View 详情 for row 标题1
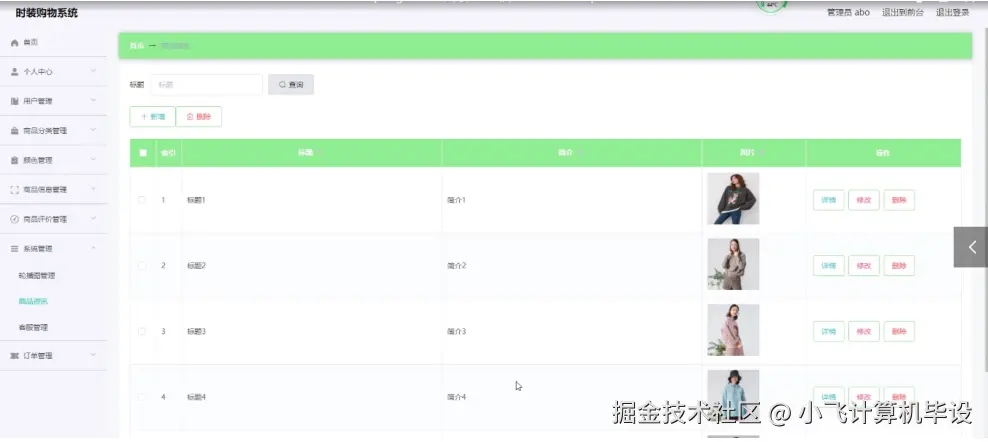 829,200
